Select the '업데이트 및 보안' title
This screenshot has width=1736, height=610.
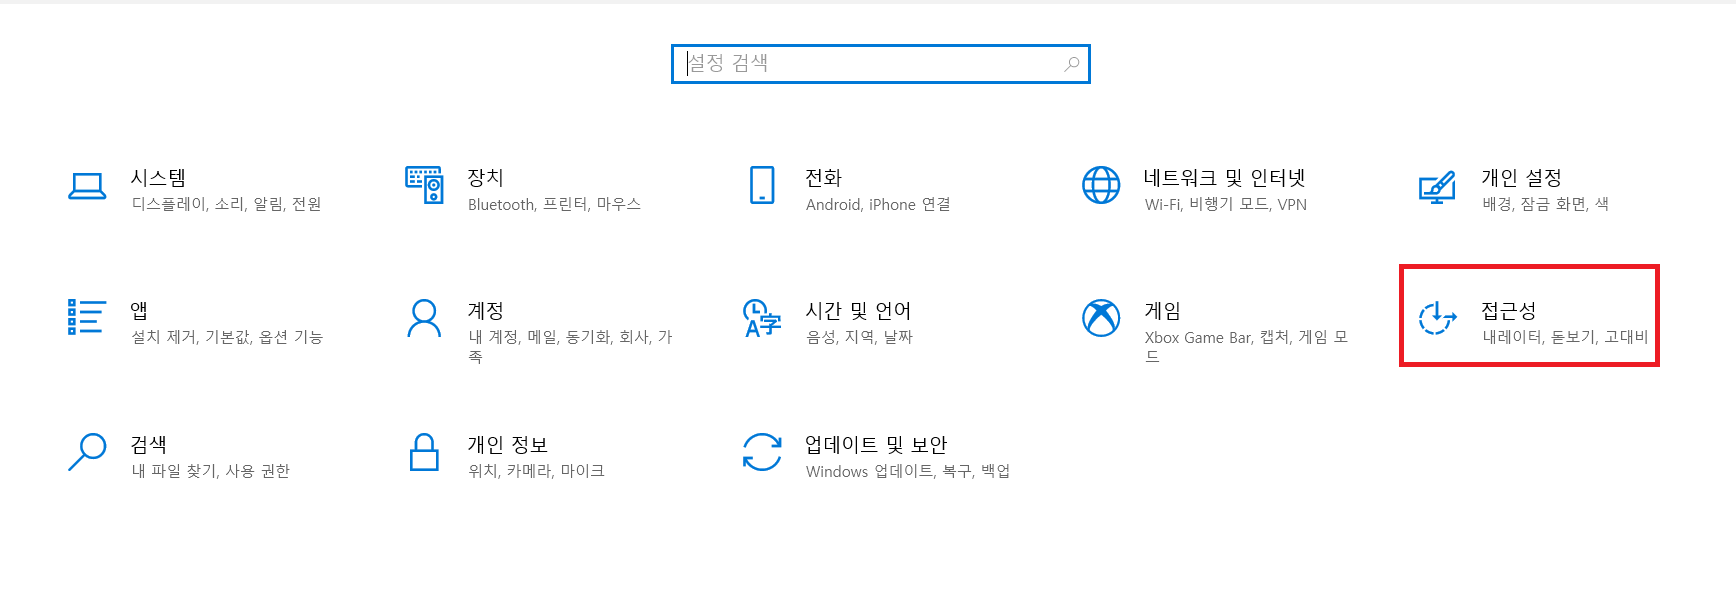point(876,445)
